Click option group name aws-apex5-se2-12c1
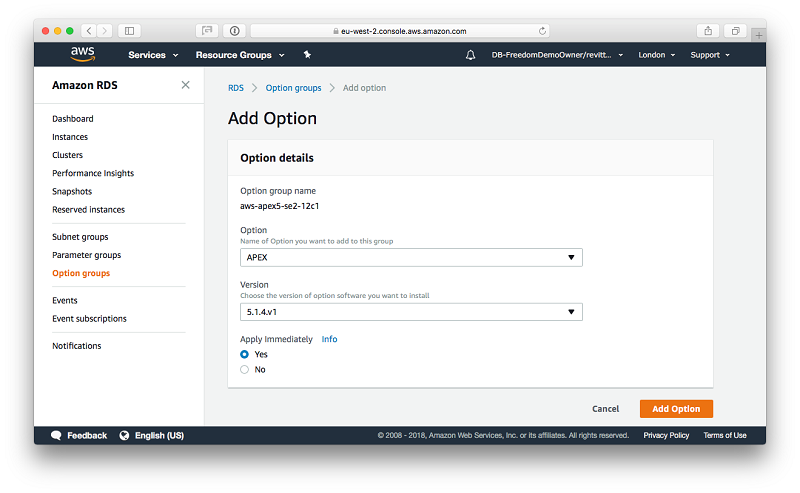The height and width of the screenshot is (493, 800). tap(280, 206)
